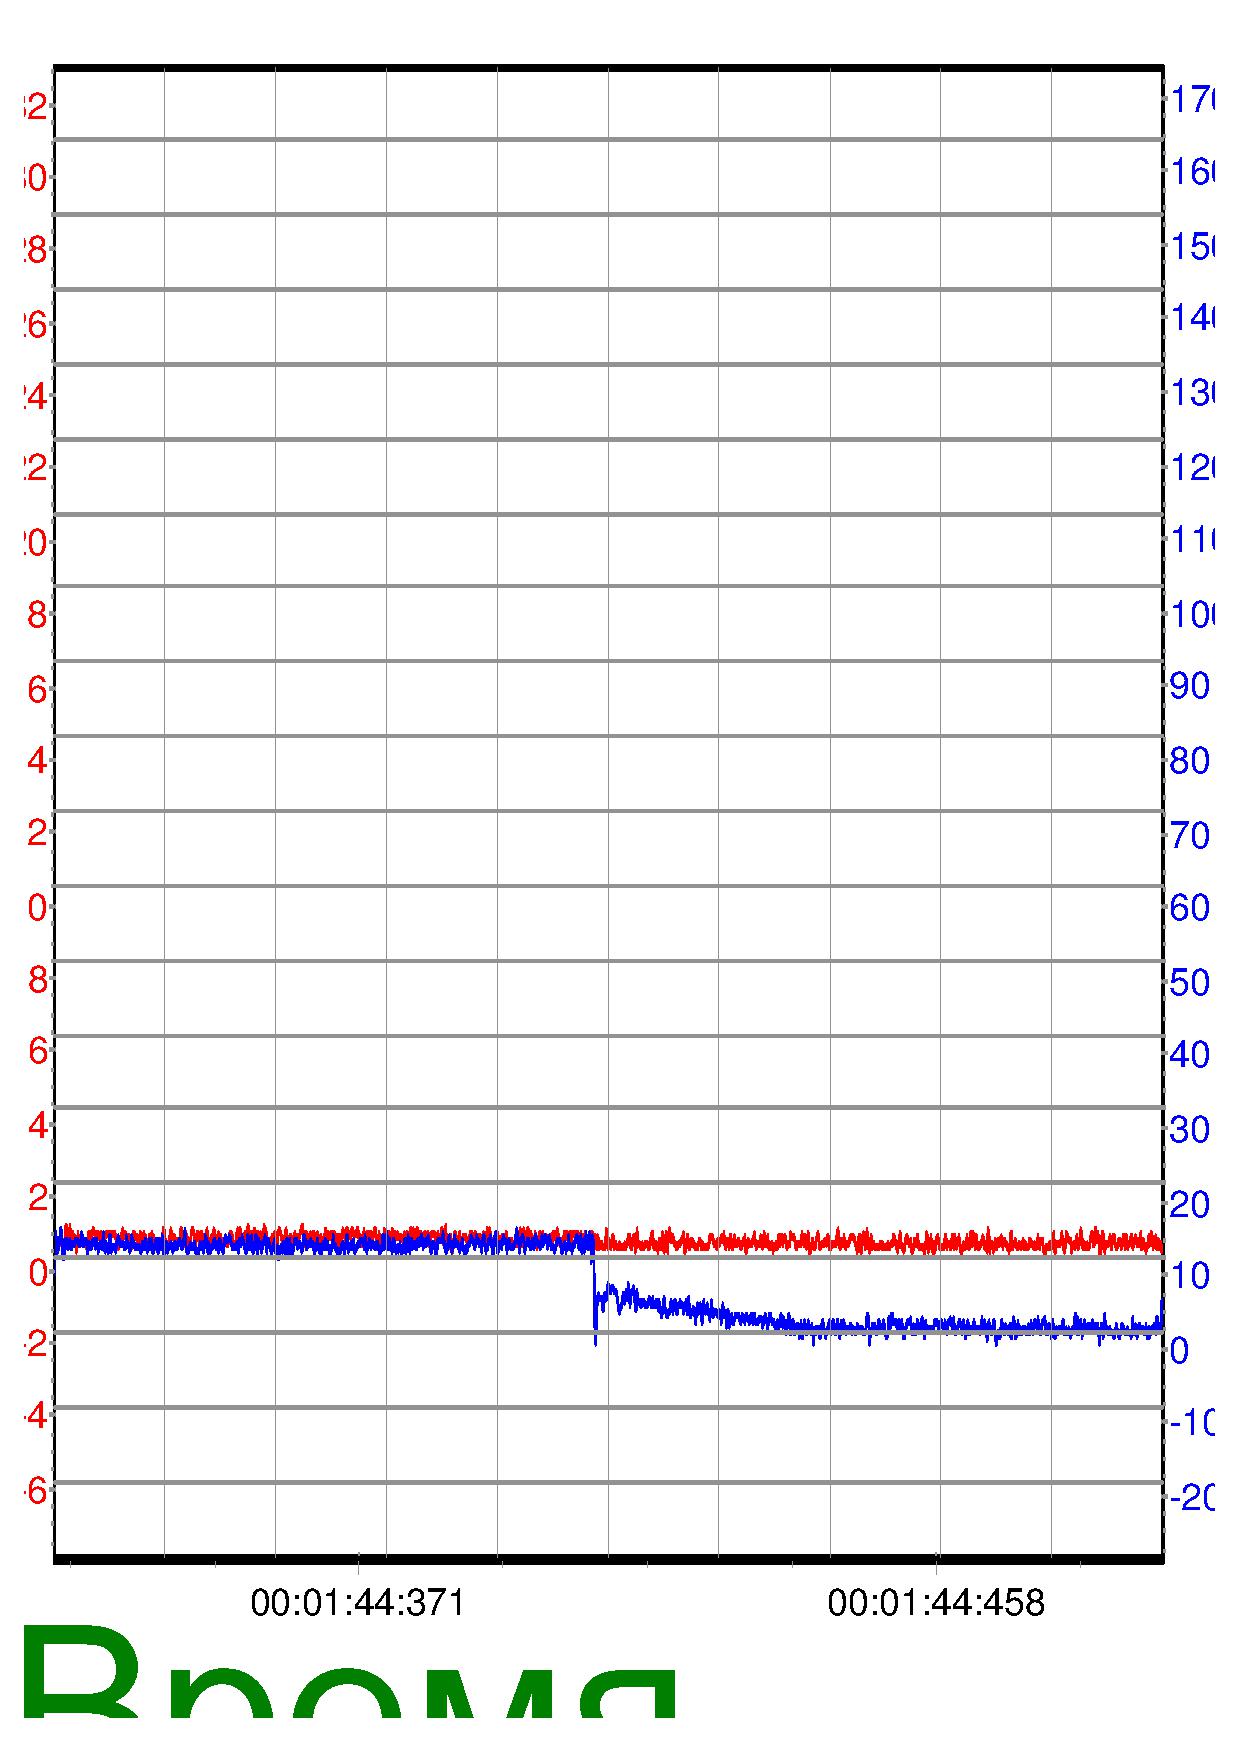The height and width of the screenshot is (1754, 1240).
Task: Click the time label 00:01:44:371
Action: (x=358, y=1603)
